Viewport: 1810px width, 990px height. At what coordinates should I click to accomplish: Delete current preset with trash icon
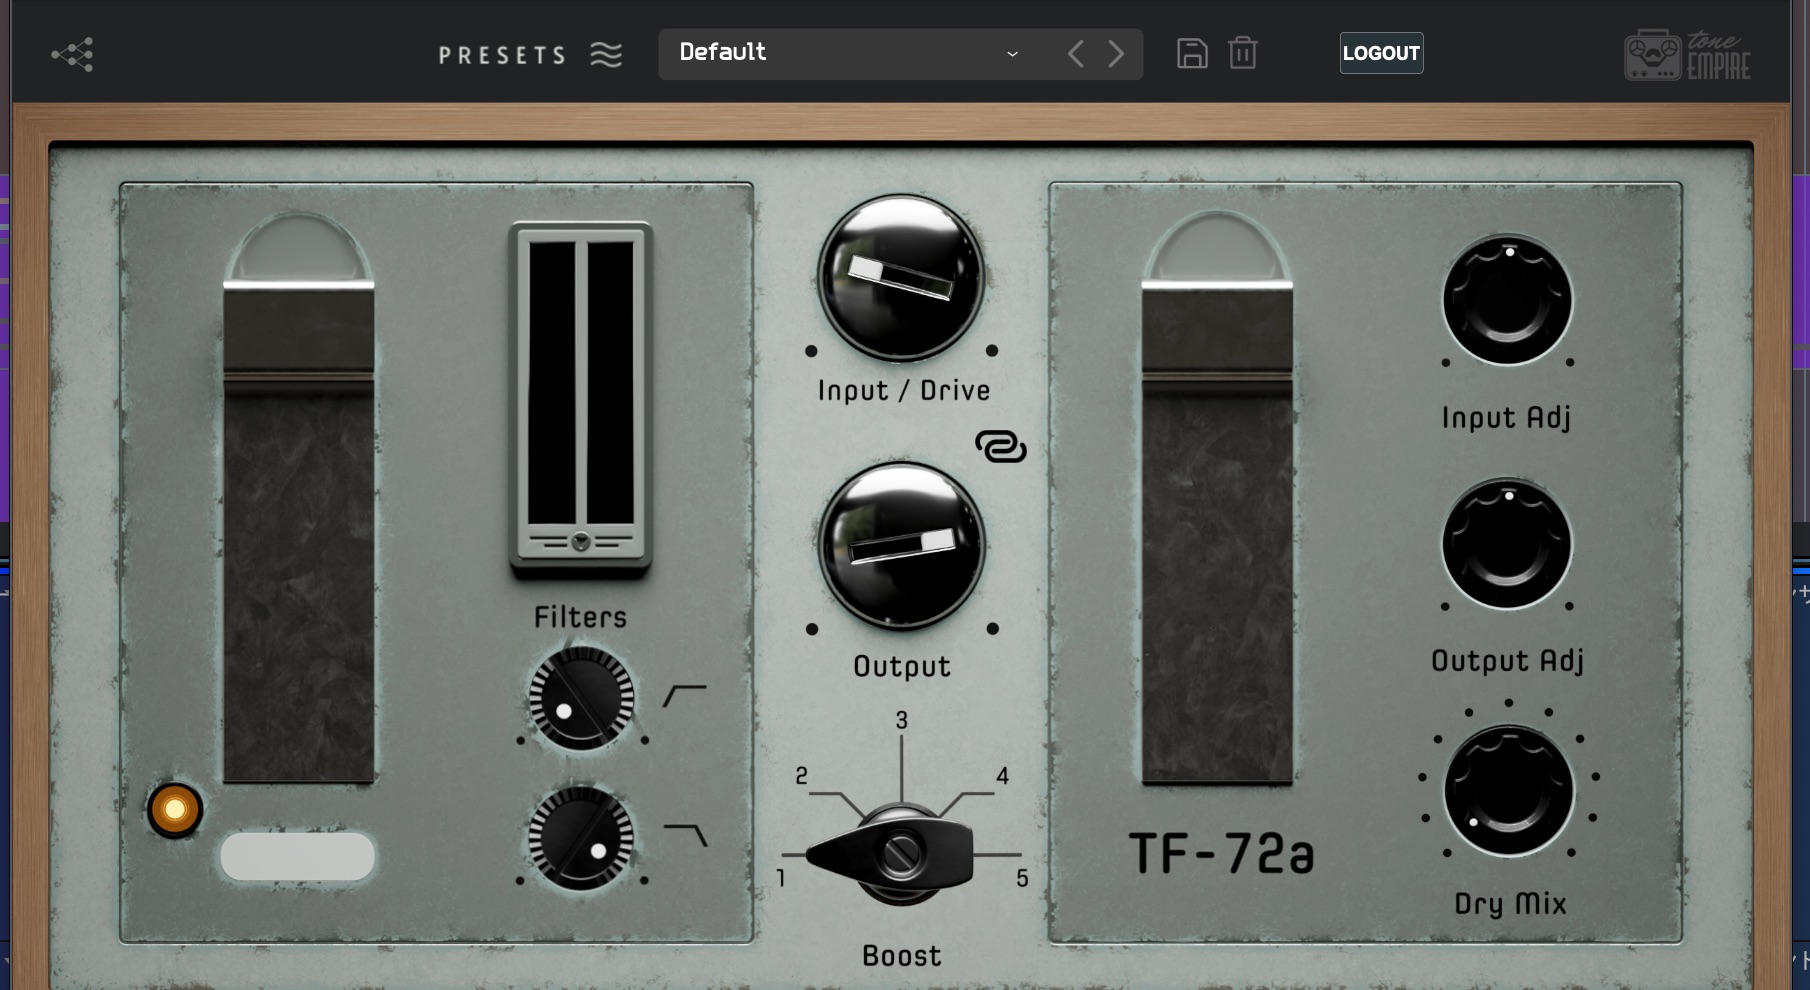point(1243,54)
